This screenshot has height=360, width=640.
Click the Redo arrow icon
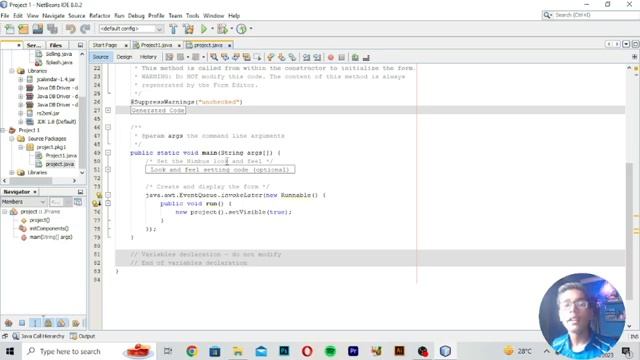(85, 29)
